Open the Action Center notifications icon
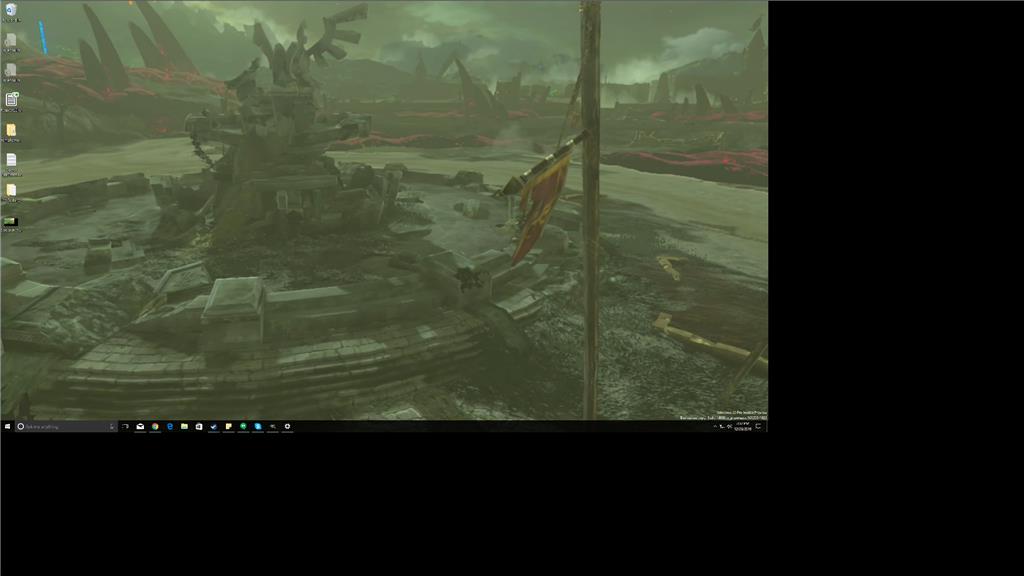The width and height of the screenshot is (1024, 576). tap(758, 426)
